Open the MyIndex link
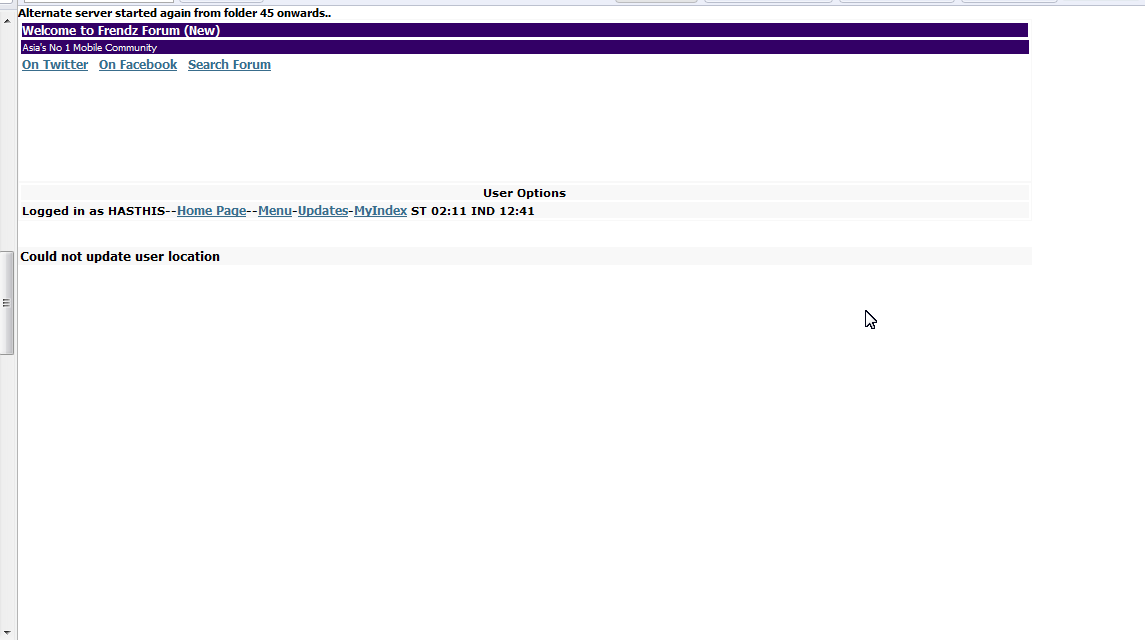This screenshot has height=640, width=1145. coord(380,211)
